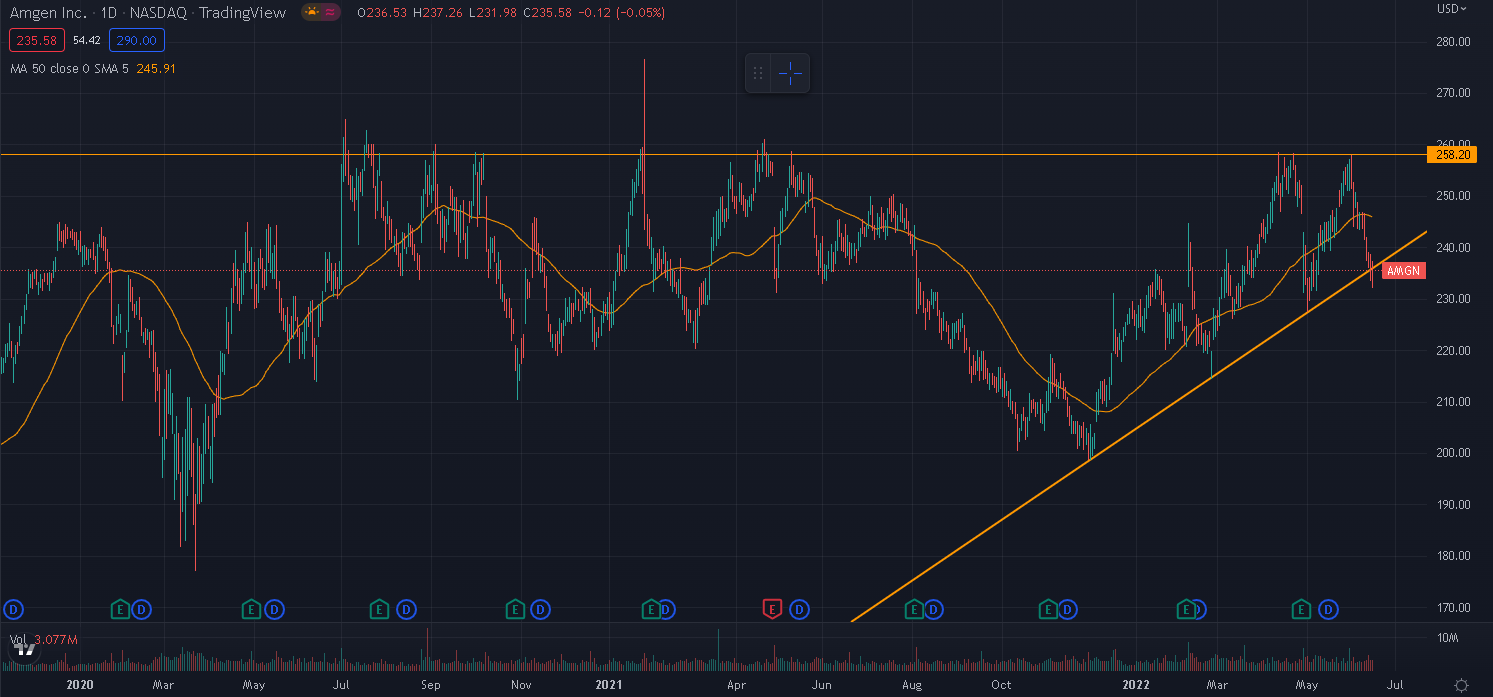Open the earnings E marker of February 2020
The height and width of the screenshot is (697, 1493).
[121, 608]
